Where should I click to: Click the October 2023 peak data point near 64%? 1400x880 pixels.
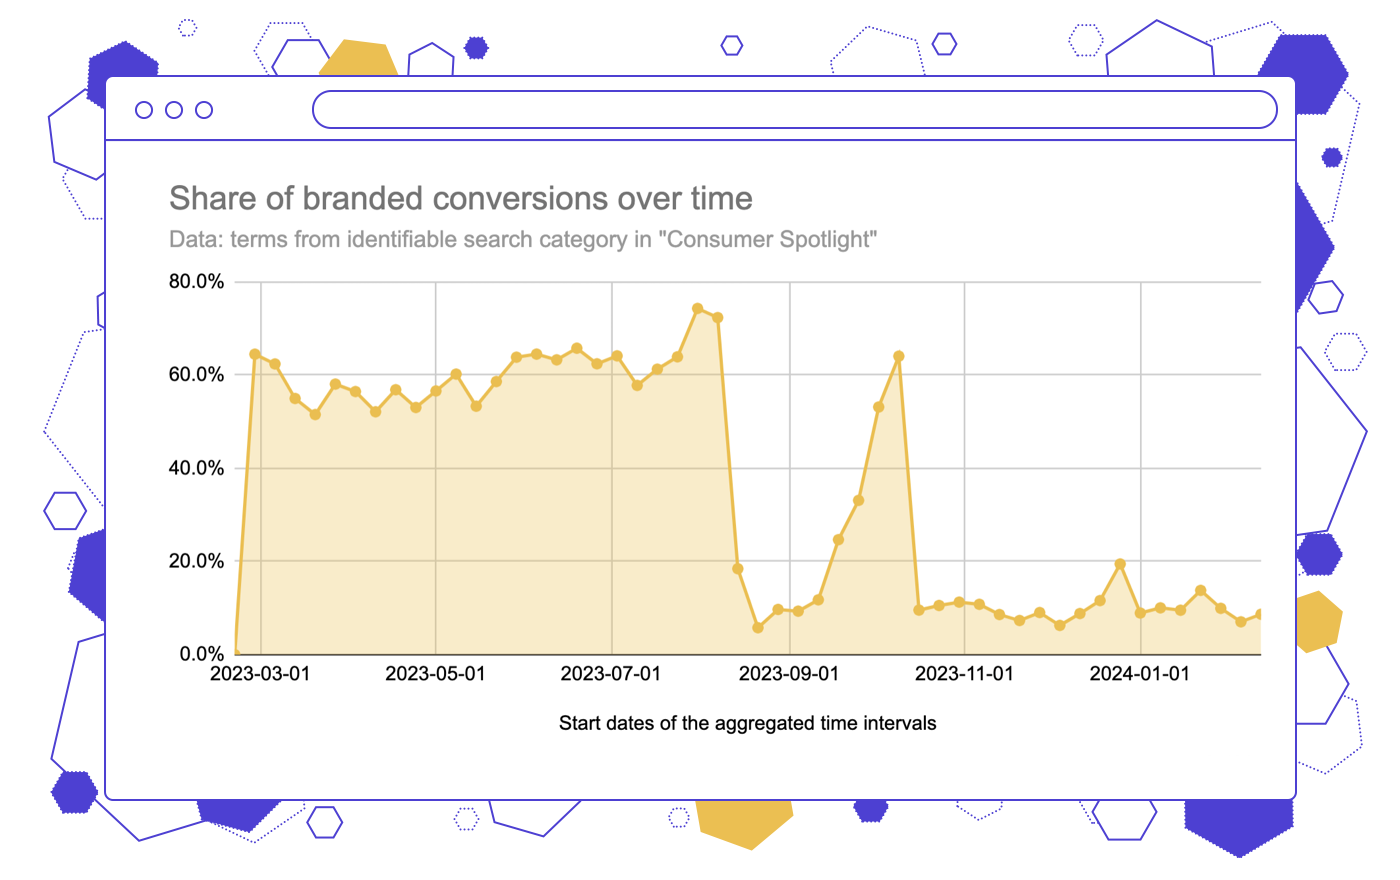pos(899,356)
